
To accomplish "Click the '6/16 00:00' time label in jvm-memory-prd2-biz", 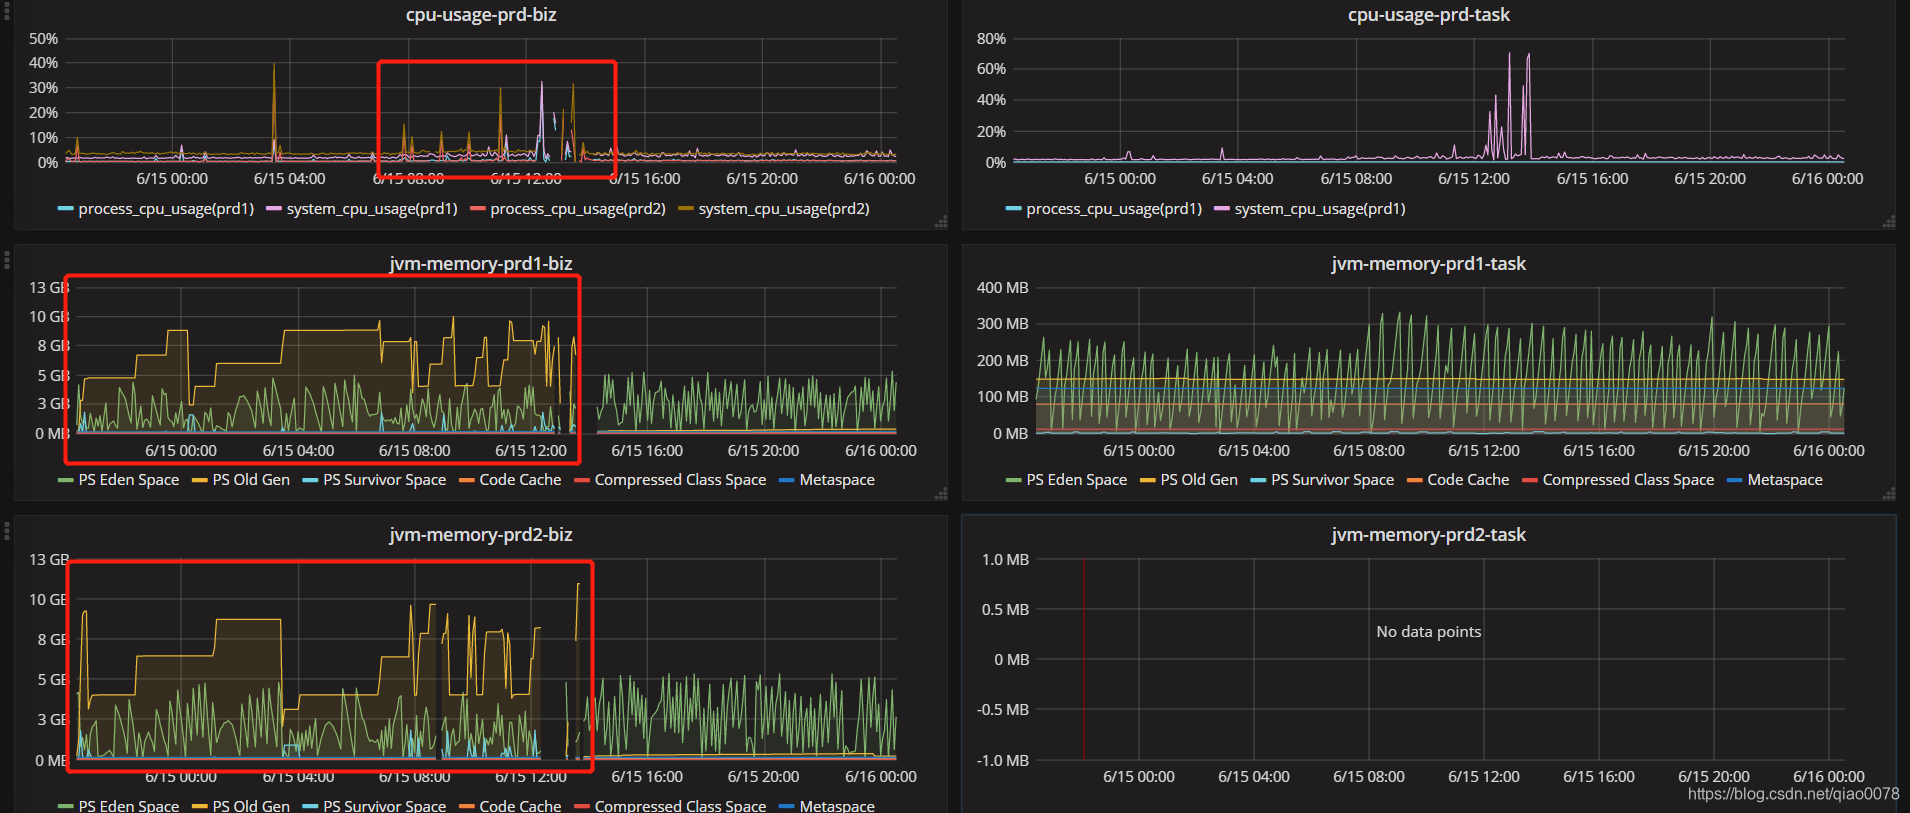I will (x=880, y=777).
